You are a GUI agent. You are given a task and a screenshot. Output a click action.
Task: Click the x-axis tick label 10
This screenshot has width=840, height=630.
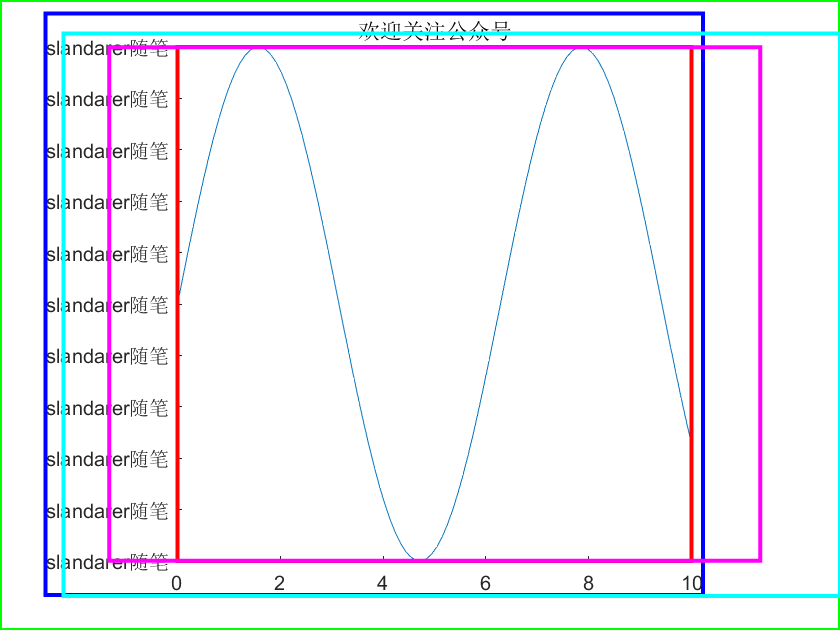click(x=691, y=583)
